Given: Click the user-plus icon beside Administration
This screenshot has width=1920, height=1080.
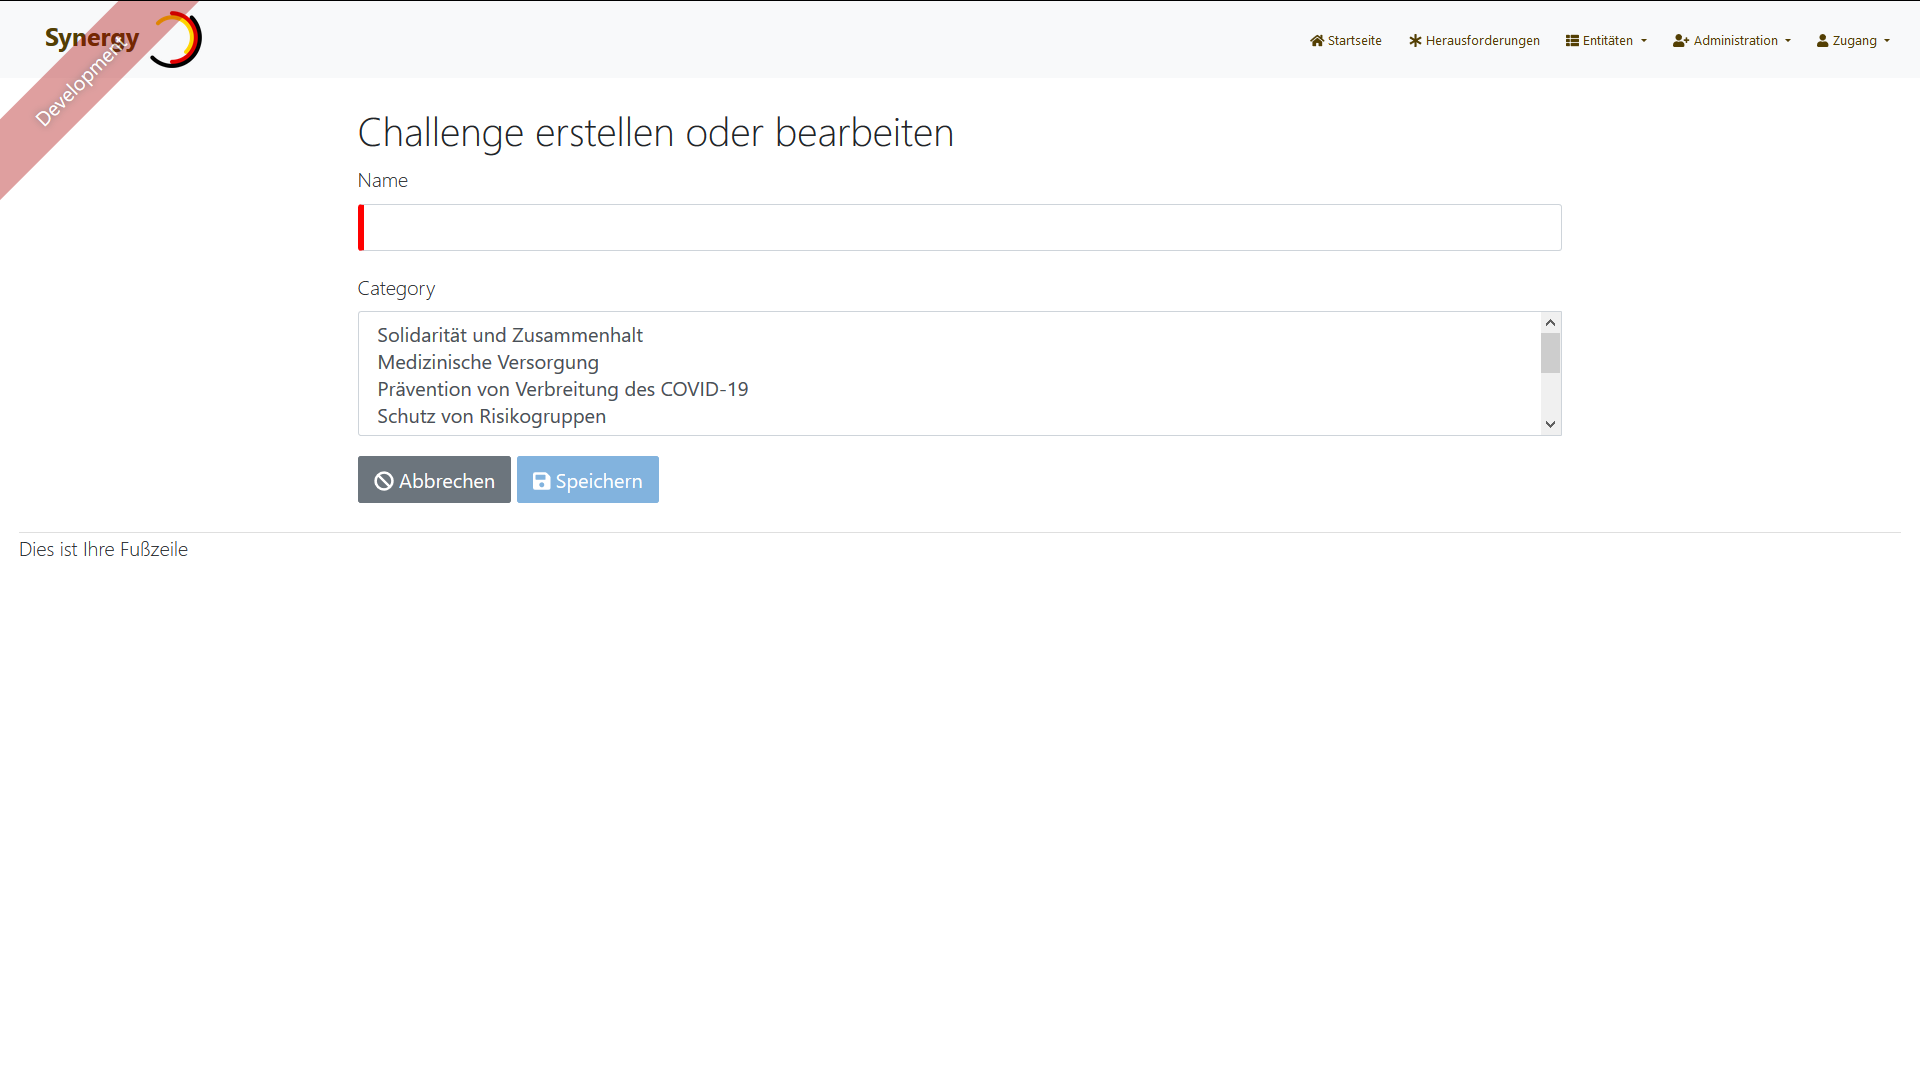Looking at the screenshot, I should pyautogui.click(x=1680, y=41).
